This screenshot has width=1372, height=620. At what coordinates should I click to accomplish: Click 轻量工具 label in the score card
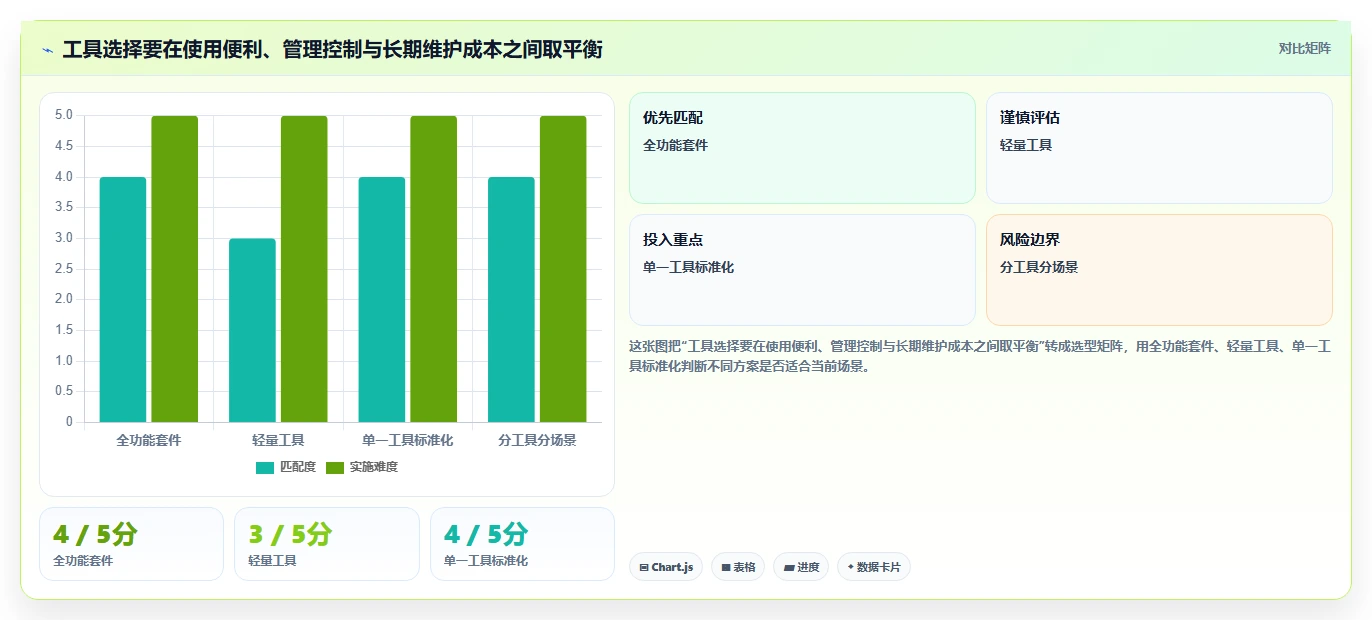pyautogui.click(x=272, y=561)
